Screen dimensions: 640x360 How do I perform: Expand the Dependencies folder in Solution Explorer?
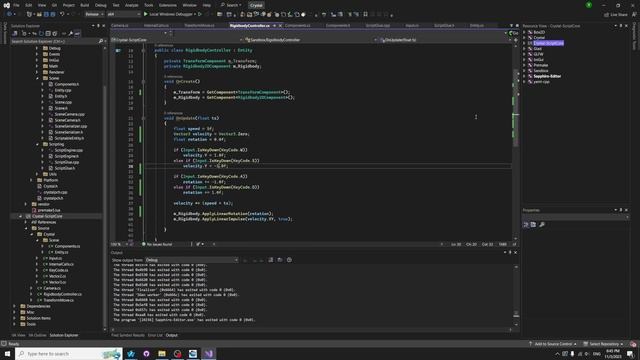[15, 306]
